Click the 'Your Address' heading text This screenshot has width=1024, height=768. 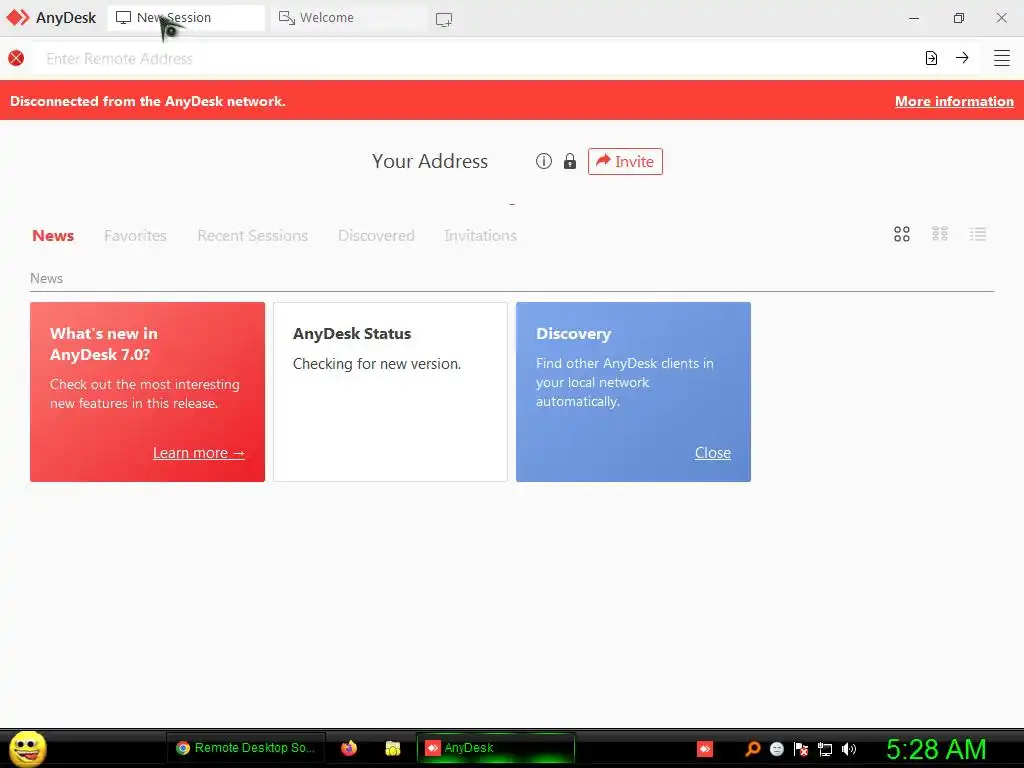430,161
